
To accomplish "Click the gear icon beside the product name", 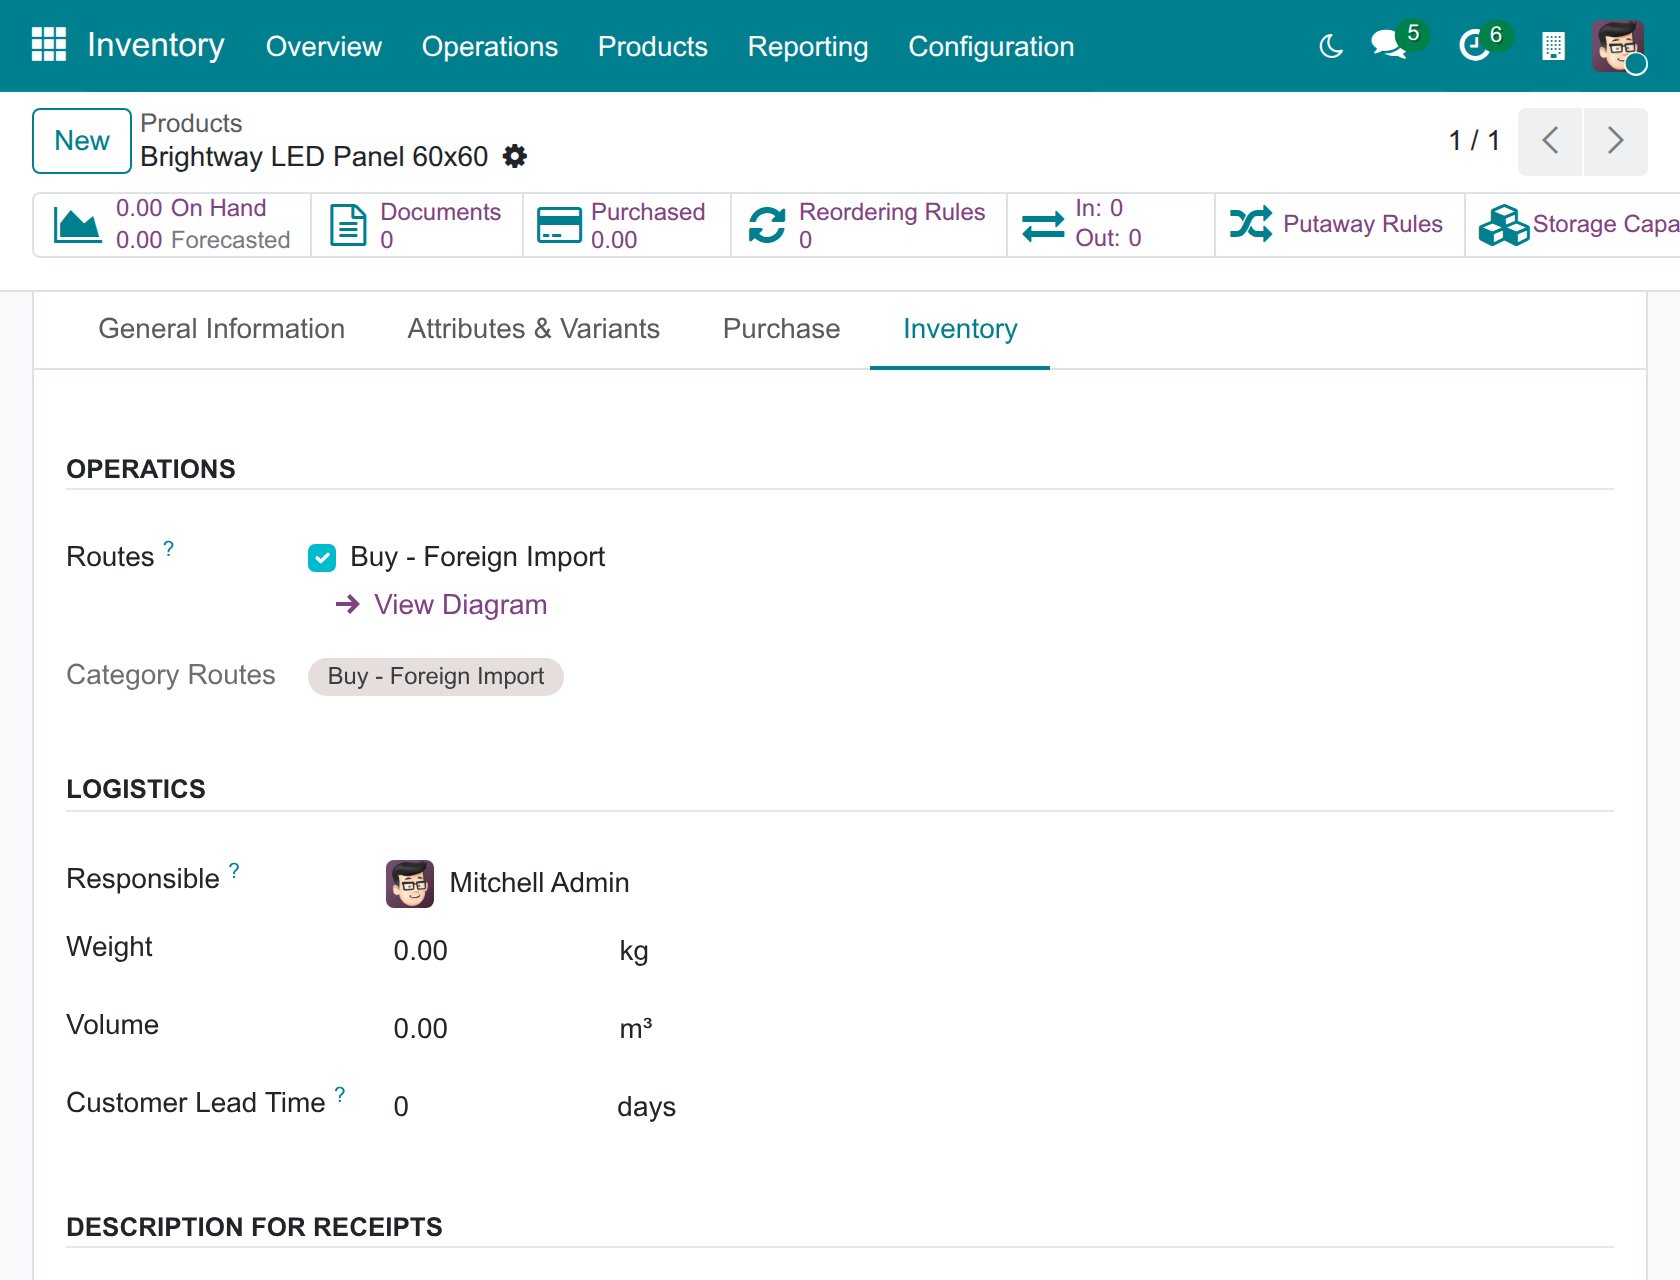I will [515, 156].
